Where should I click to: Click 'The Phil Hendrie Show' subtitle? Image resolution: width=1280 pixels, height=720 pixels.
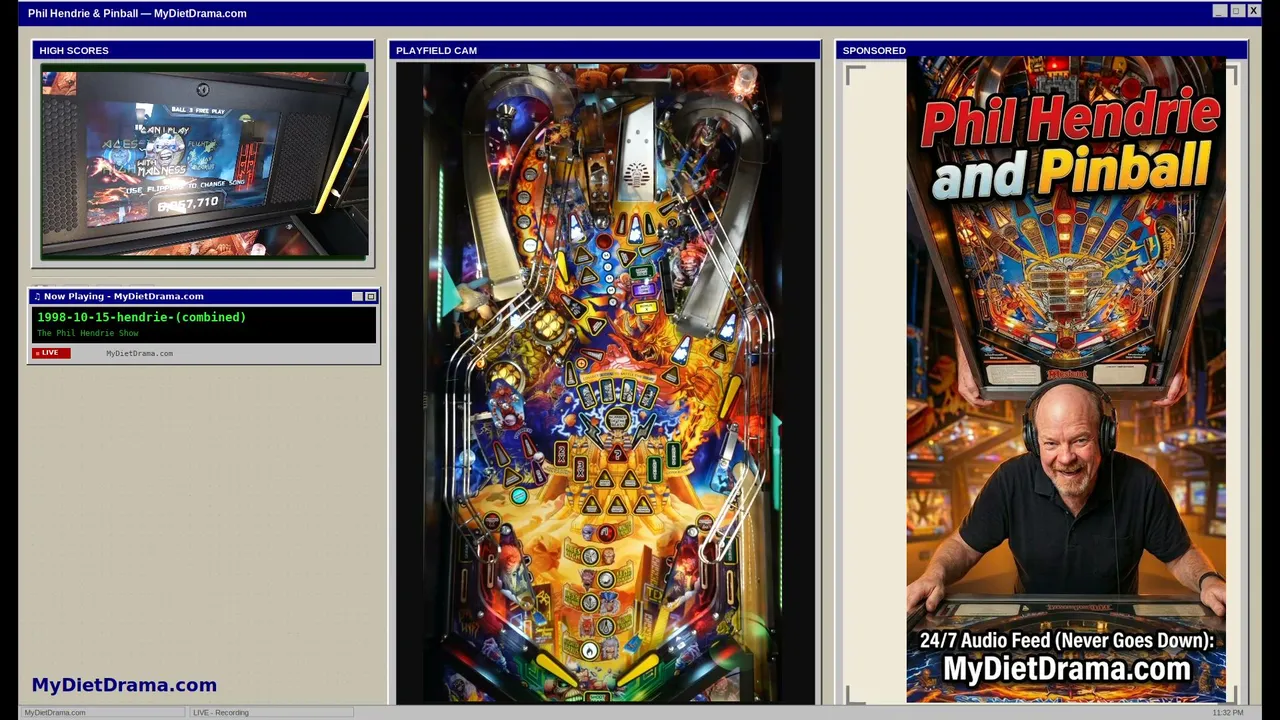(x=88, y=333)
